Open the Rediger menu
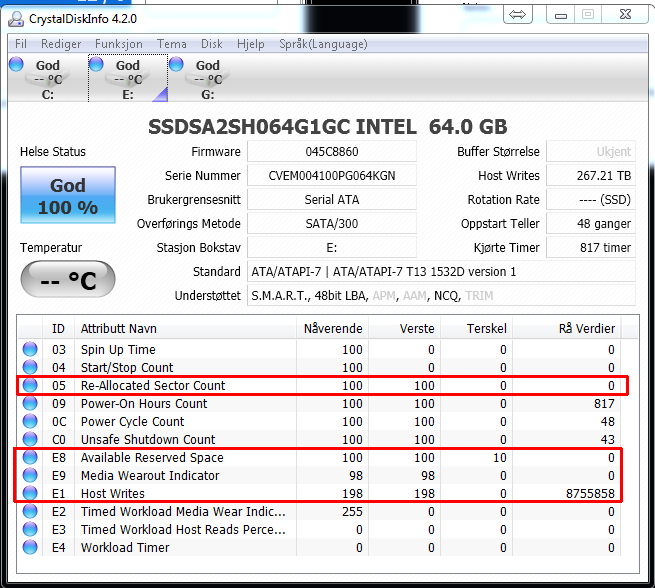 (x=61, y=44)
